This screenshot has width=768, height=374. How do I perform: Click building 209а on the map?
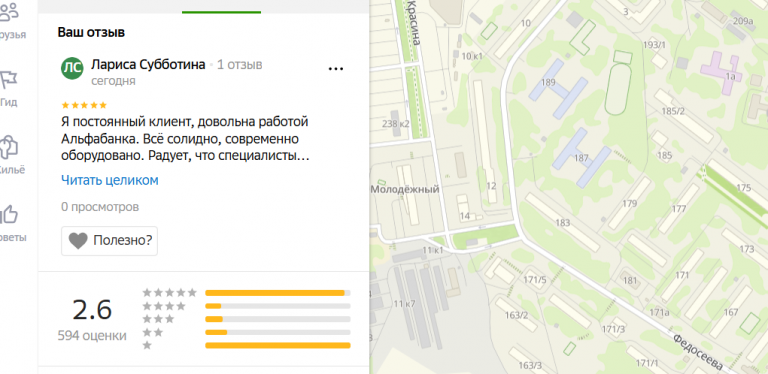point(743,21)
